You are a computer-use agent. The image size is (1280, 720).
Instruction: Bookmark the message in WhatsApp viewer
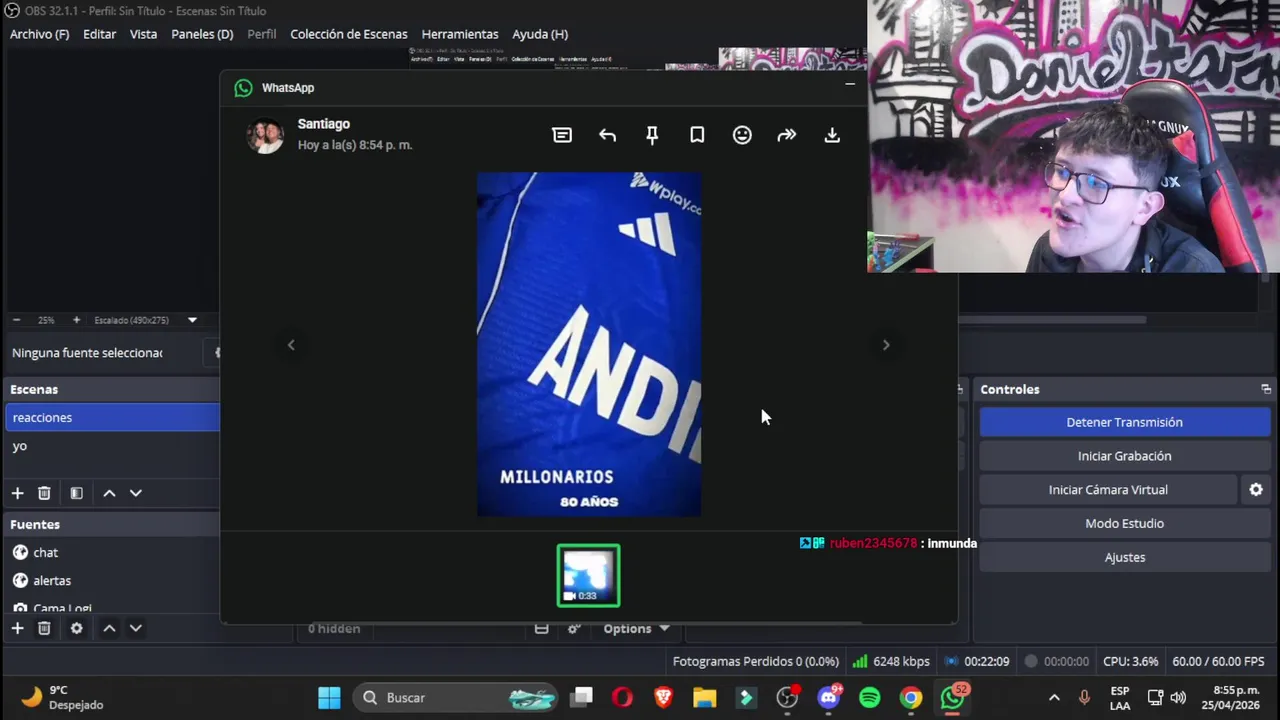pos(697,135)
